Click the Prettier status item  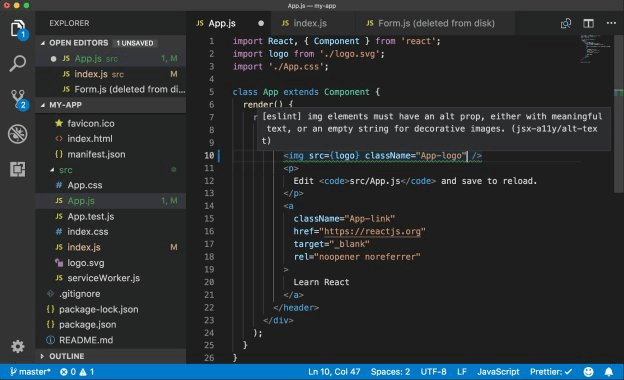pyautogui.click(x=551, y=372)
